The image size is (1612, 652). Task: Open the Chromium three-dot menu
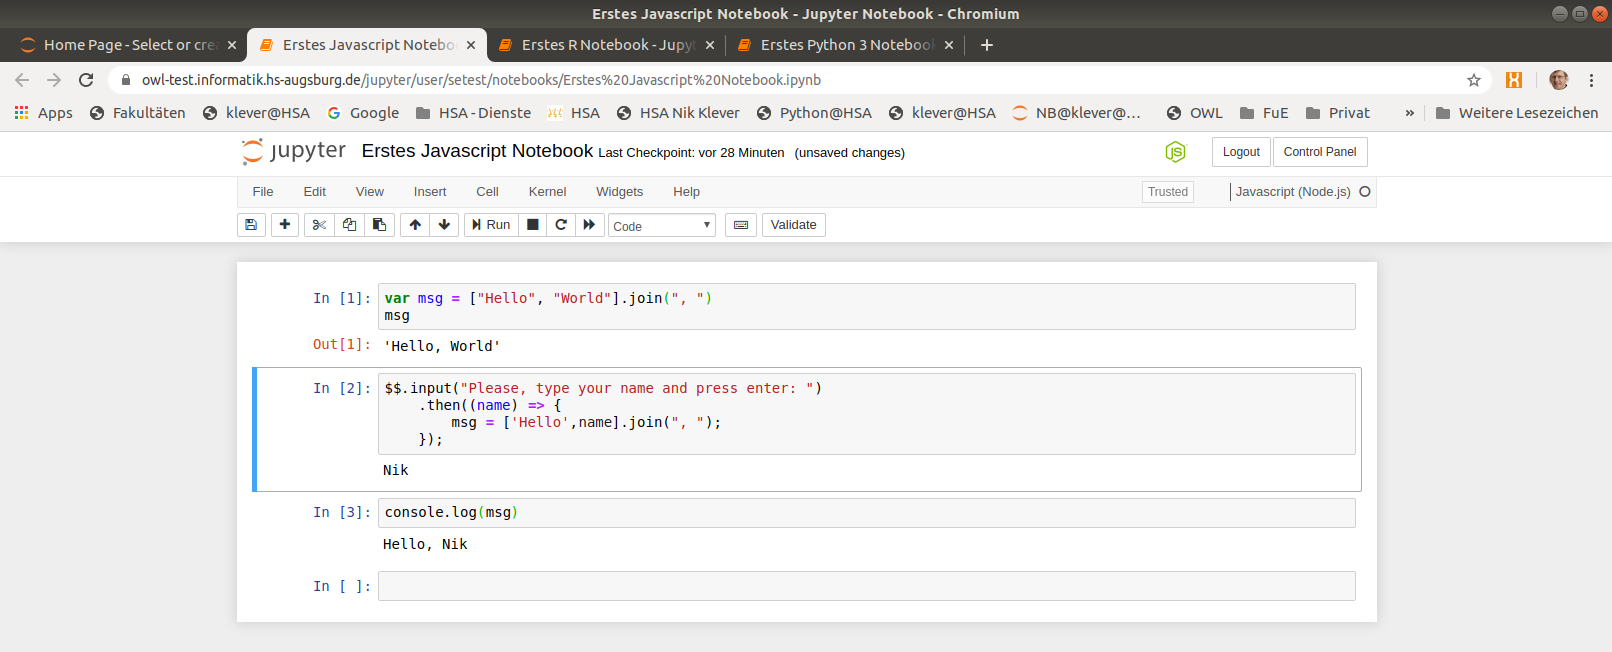pyautogui.click(x=1591, y=80)
